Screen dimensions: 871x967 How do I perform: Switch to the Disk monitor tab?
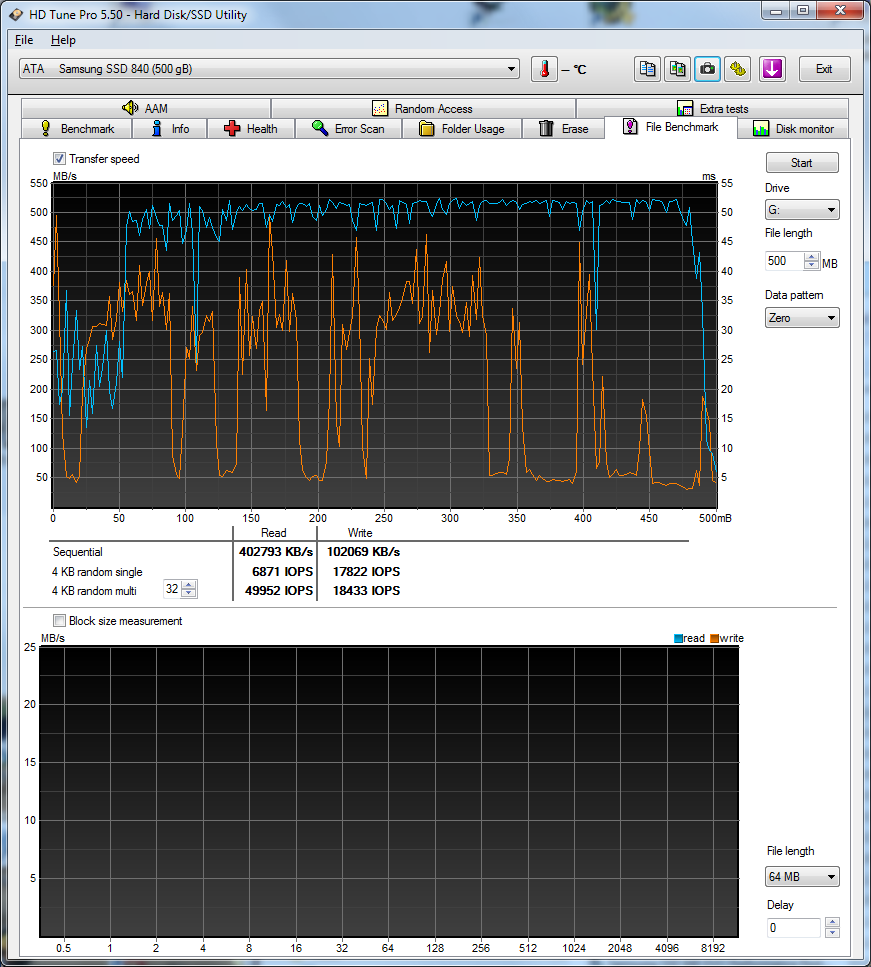pyautogui.click(x=793, y=129)
